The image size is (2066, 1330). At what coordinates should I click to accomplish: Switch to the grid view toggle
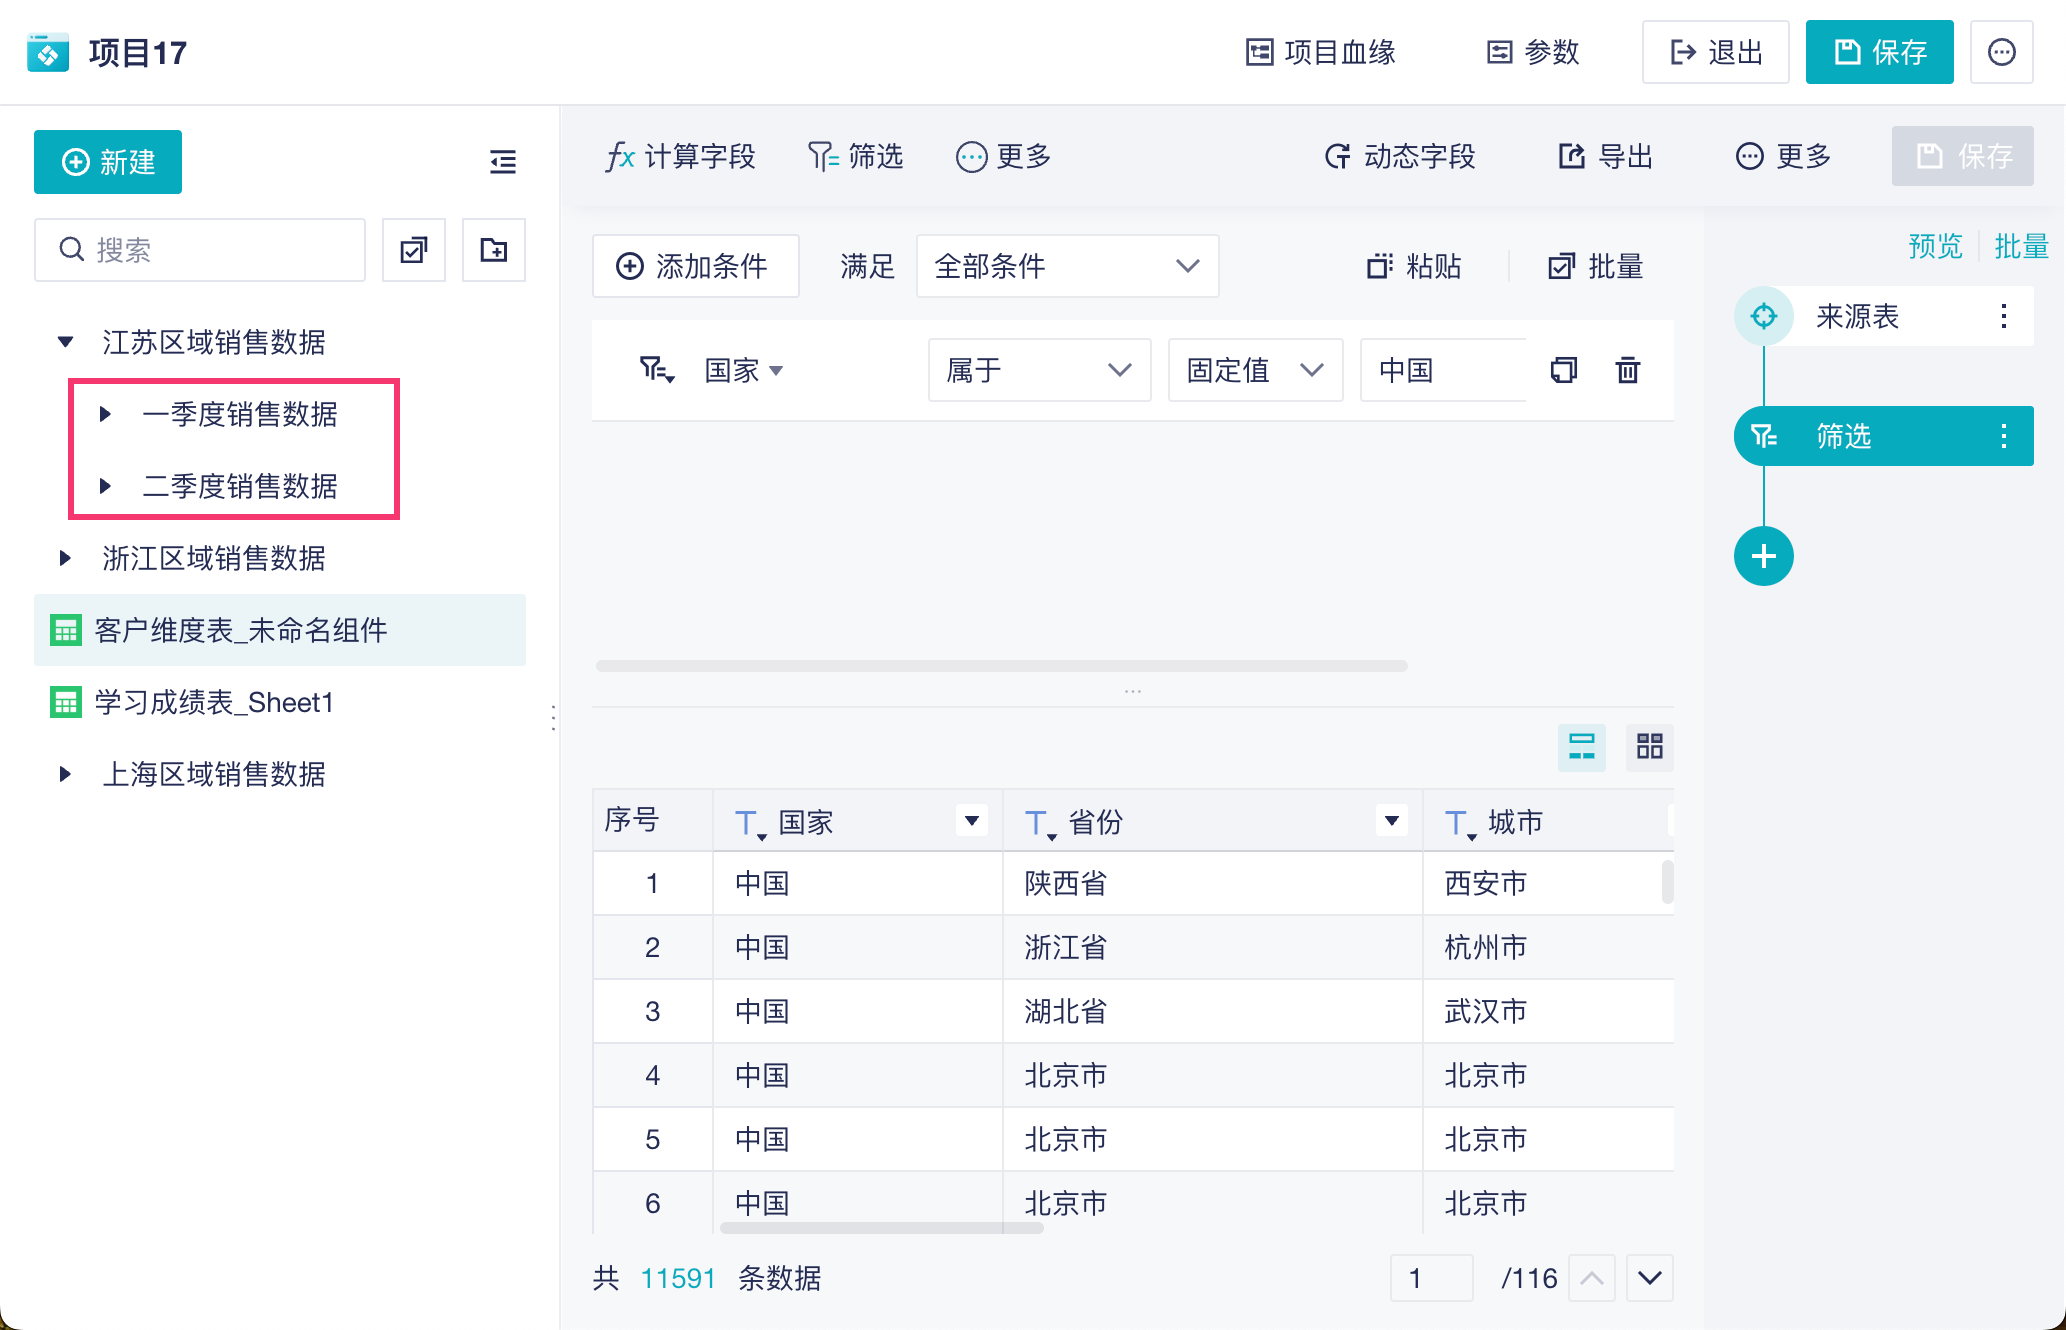tap(1649, 746)
